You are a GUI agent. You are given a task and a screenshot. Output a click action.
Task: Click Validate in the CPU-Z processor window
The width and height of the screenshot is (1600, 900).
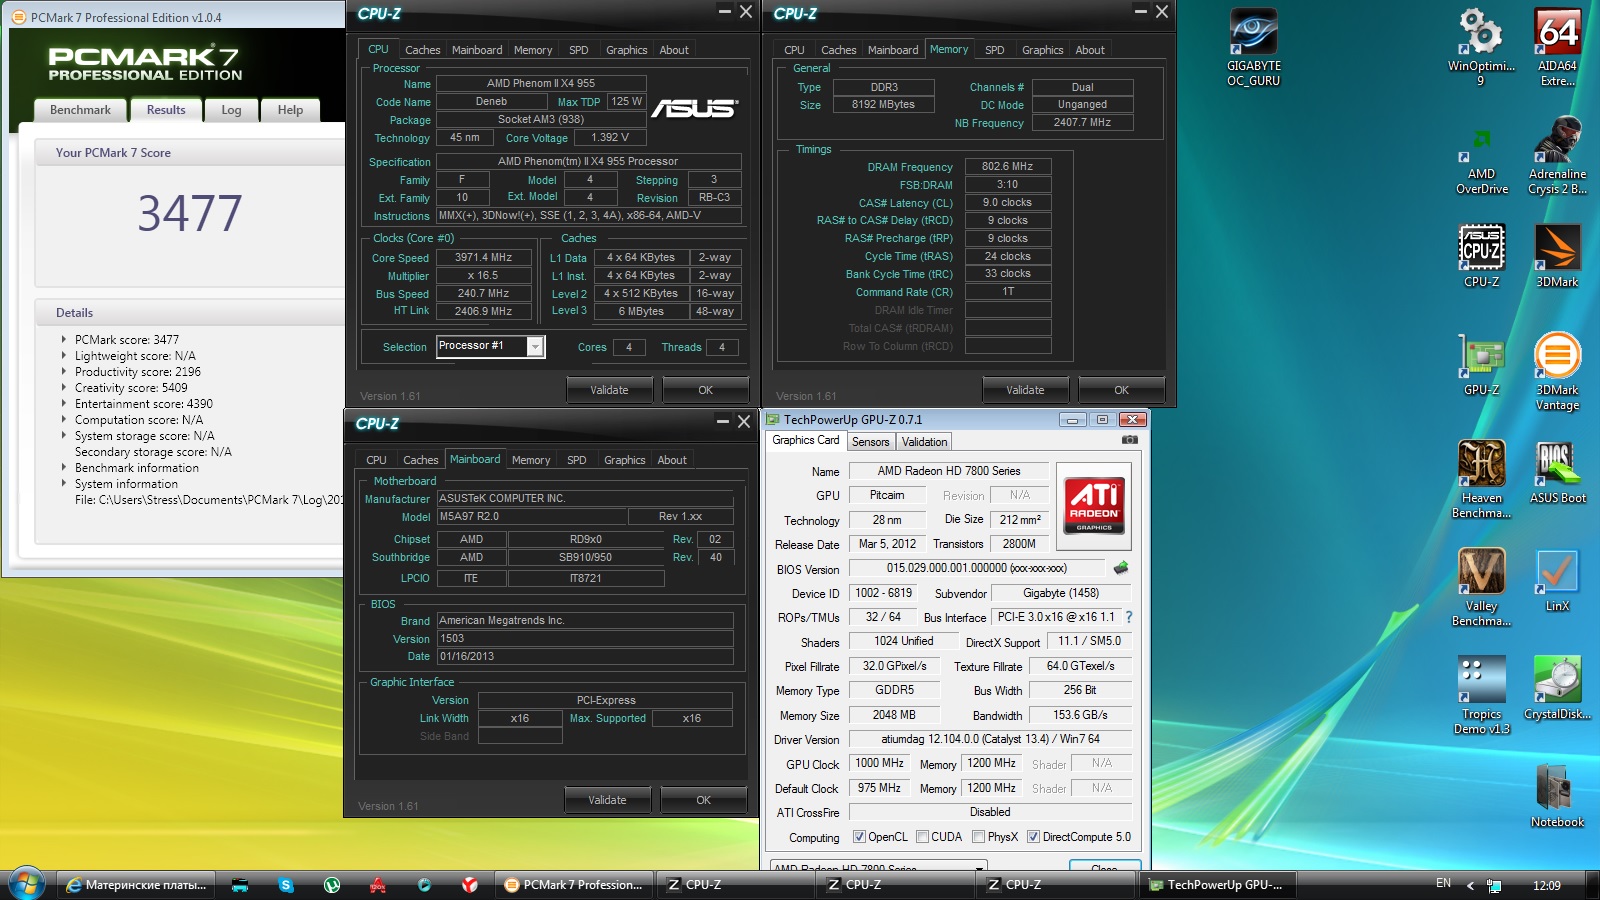(609, 390)
